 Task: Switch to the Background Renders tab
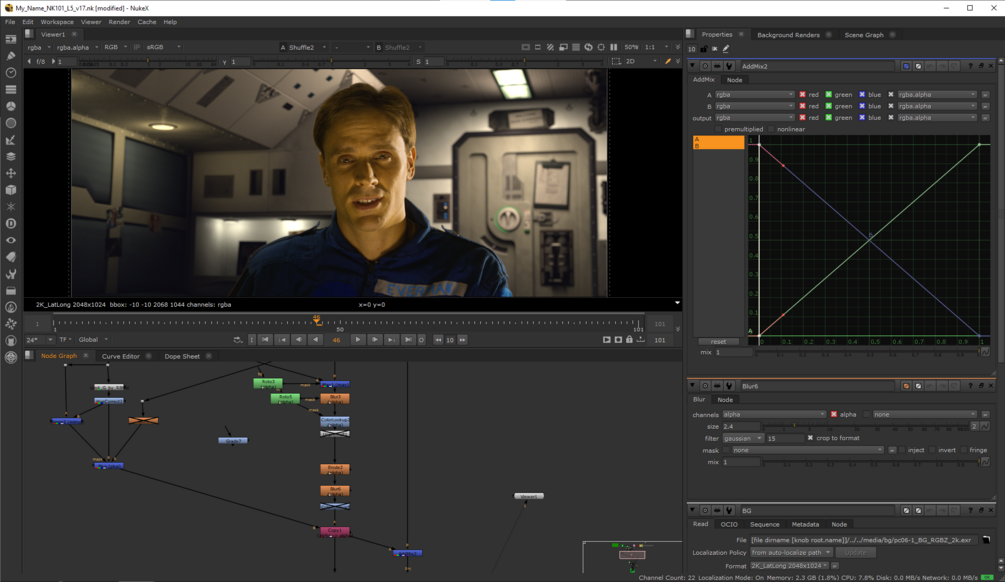(788, 35)
